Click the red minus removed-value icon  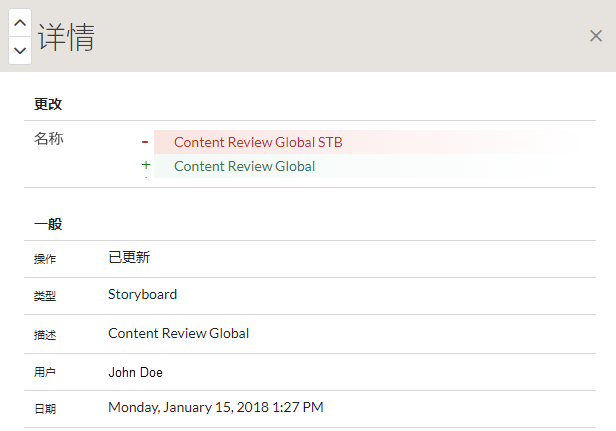[145, 142]
